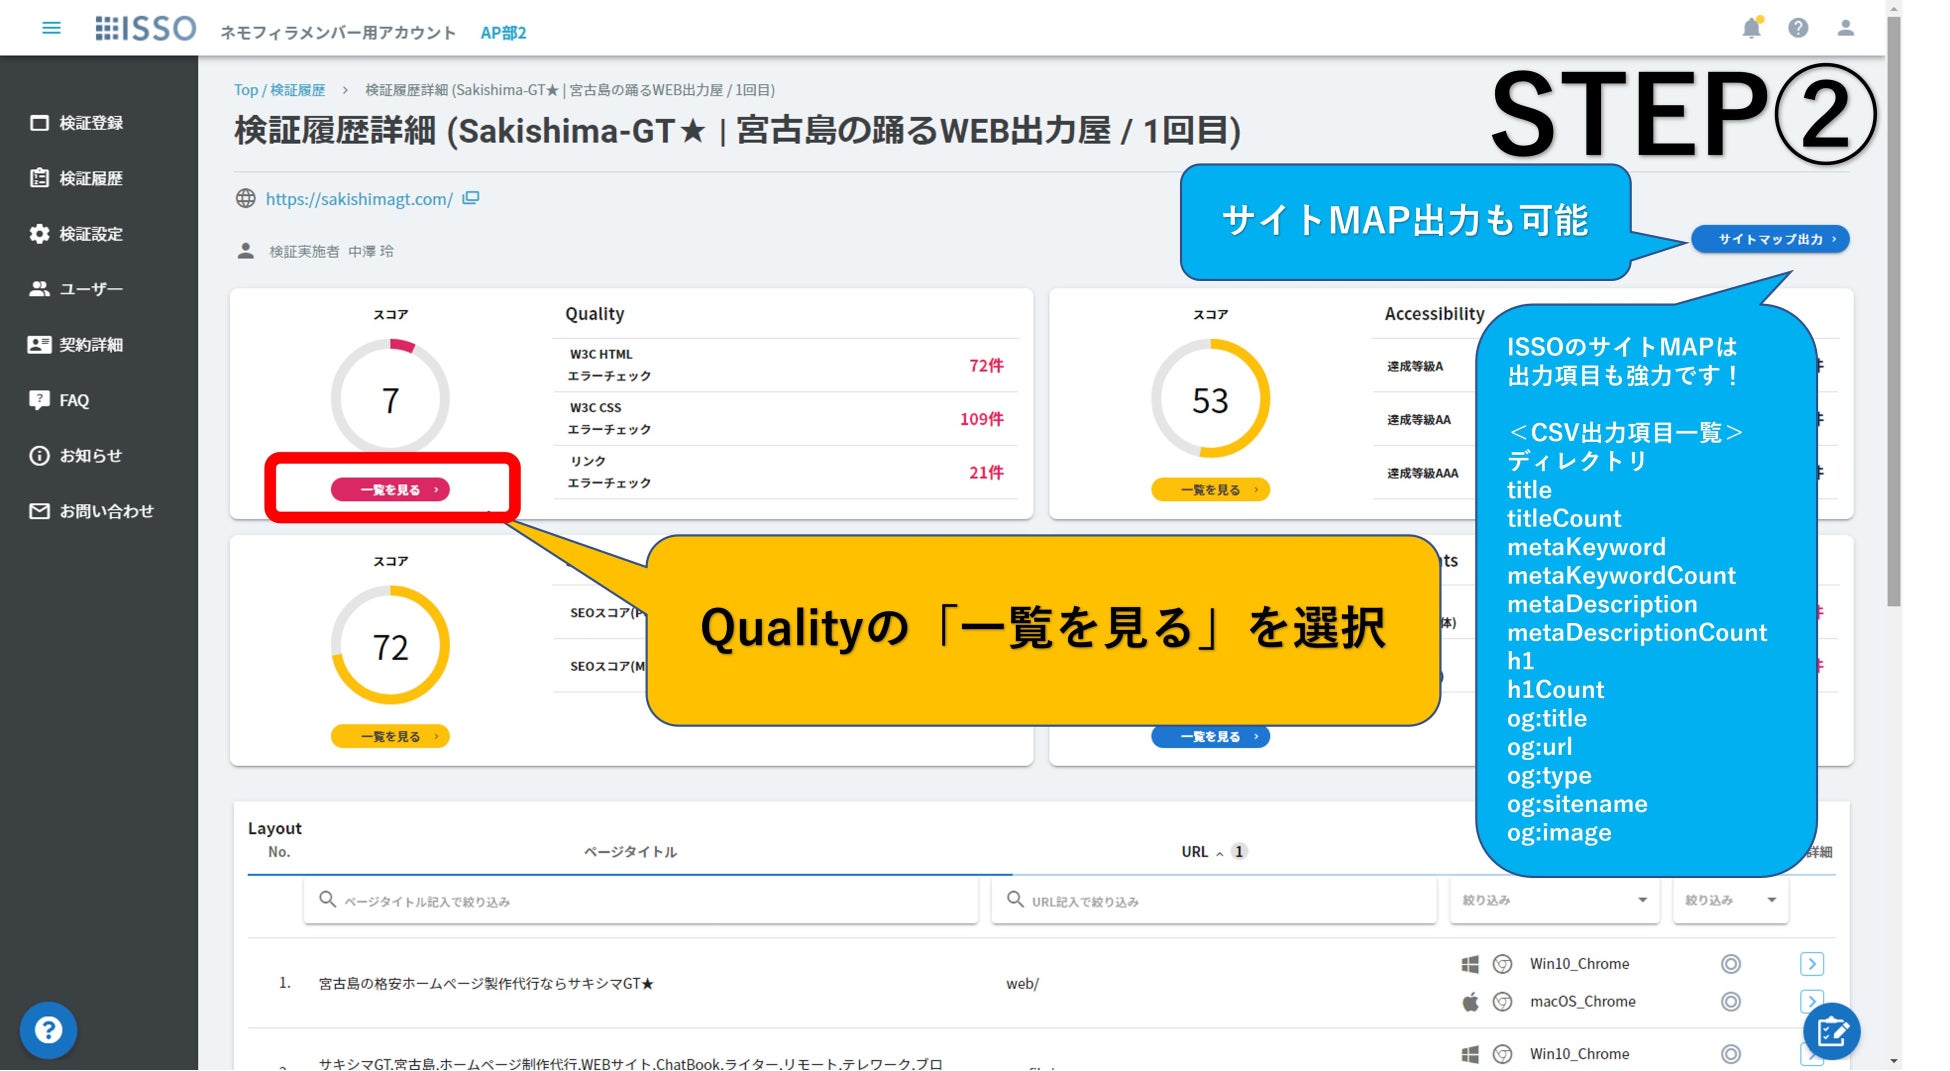Click the Accessibility score ring showing 53
Viewport: 1950px width, 1071px height.
click(x=1210, y=399)
